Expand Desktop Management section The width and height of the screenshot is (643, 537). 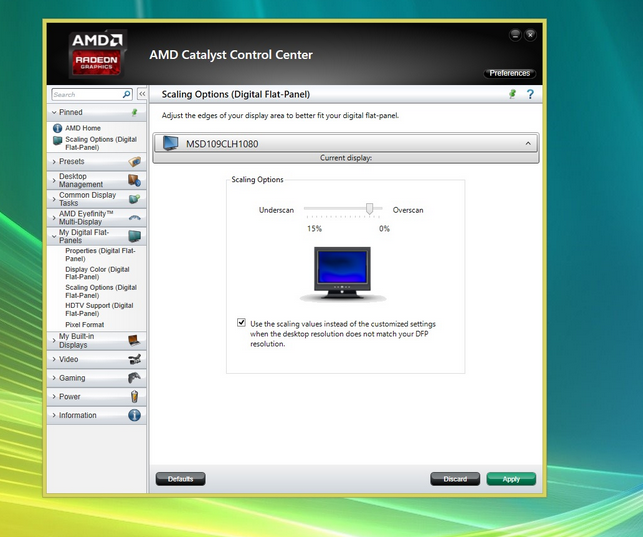click(54, 180)
